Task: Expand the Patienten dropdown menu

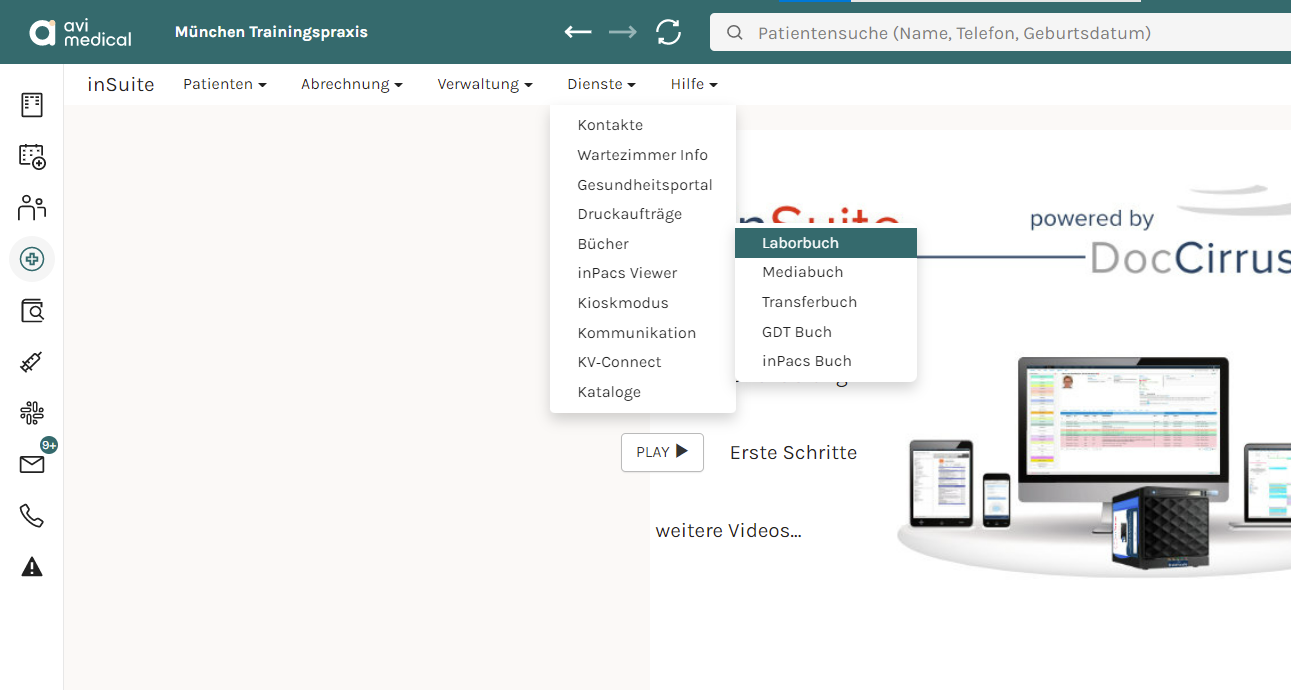Action: click(x=225, y=84)
